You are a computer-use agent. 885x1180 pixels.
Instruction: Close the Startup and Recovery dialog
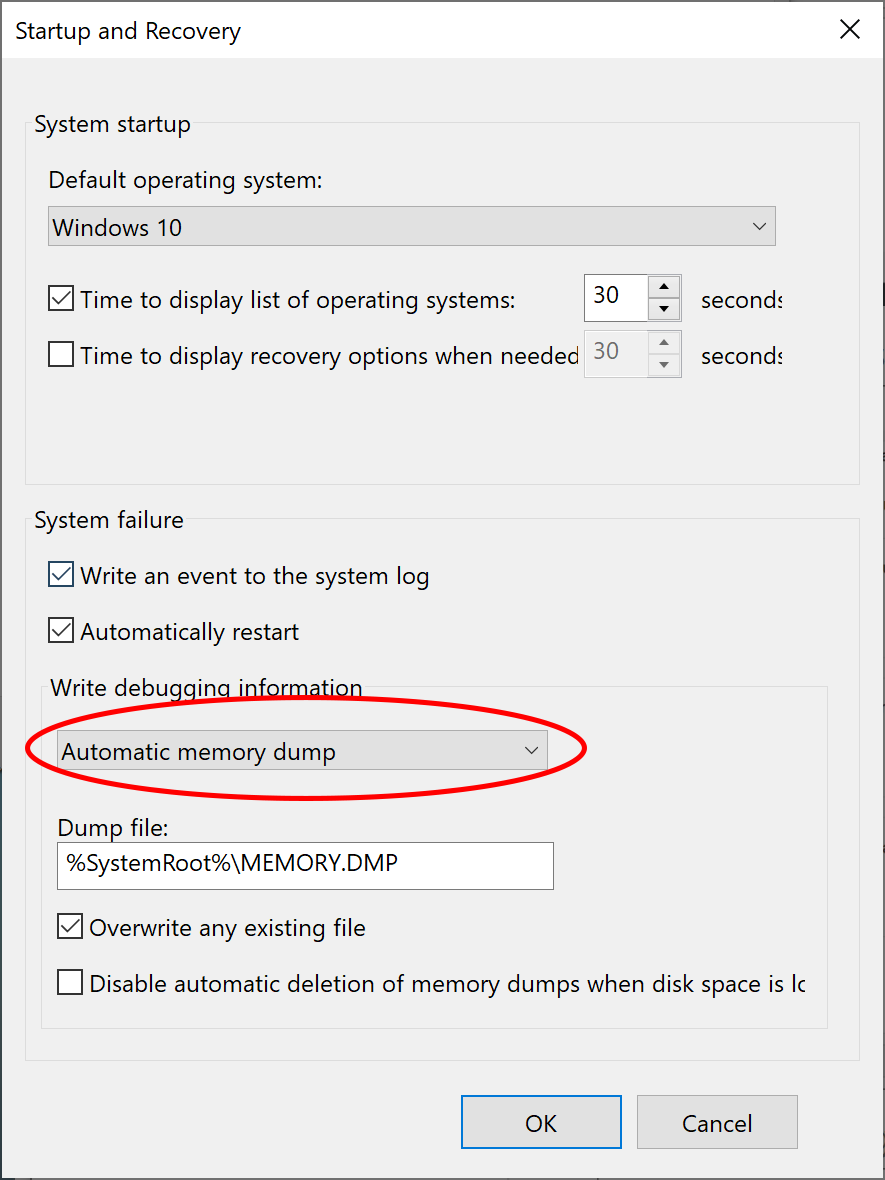[x=849, y=30]
